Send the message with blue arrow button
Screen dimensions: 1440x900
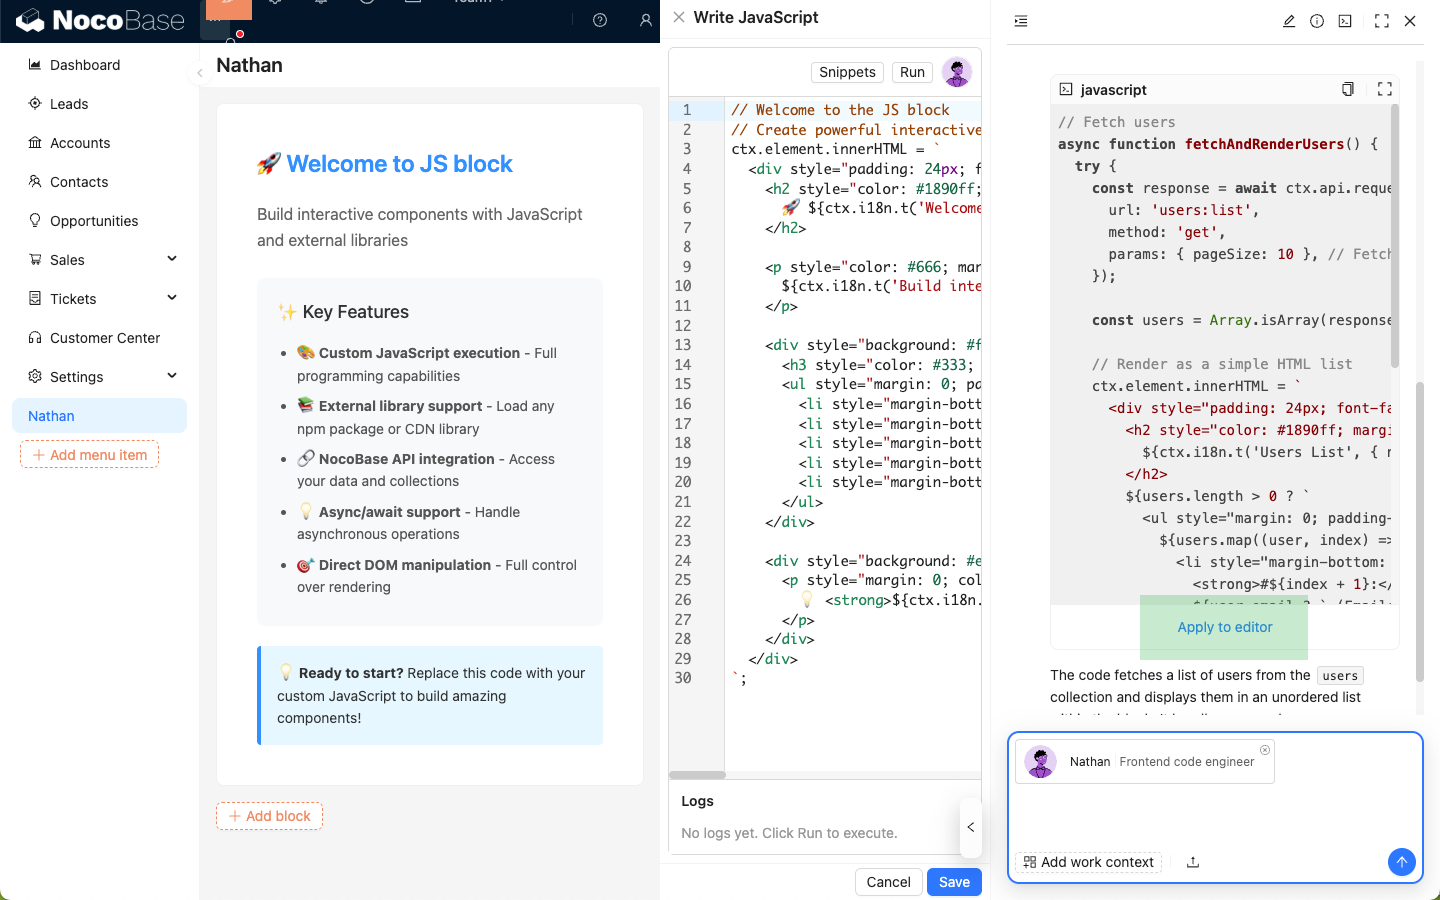coord(1401,861)
